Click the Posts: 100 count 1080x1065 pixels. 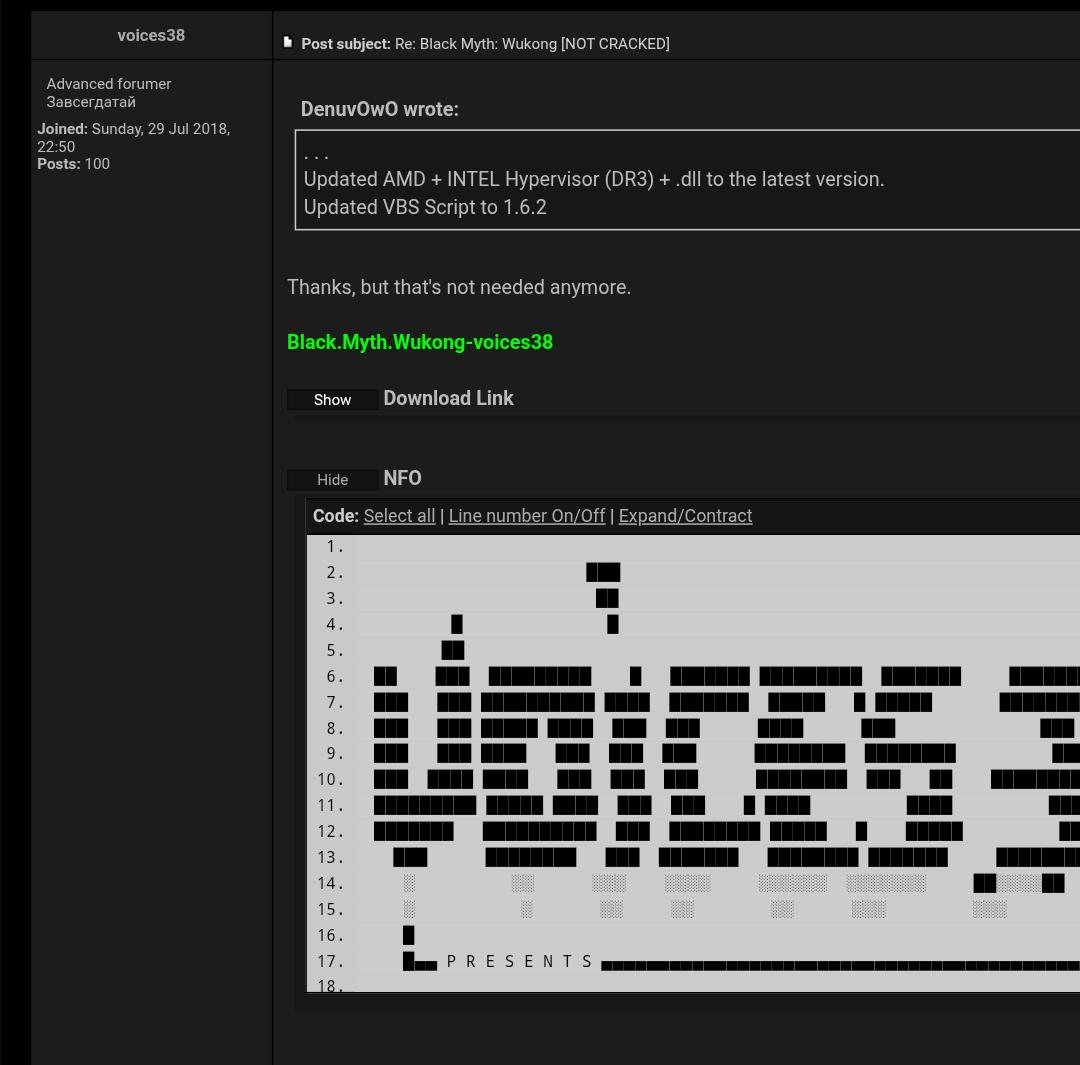point(74,164)
